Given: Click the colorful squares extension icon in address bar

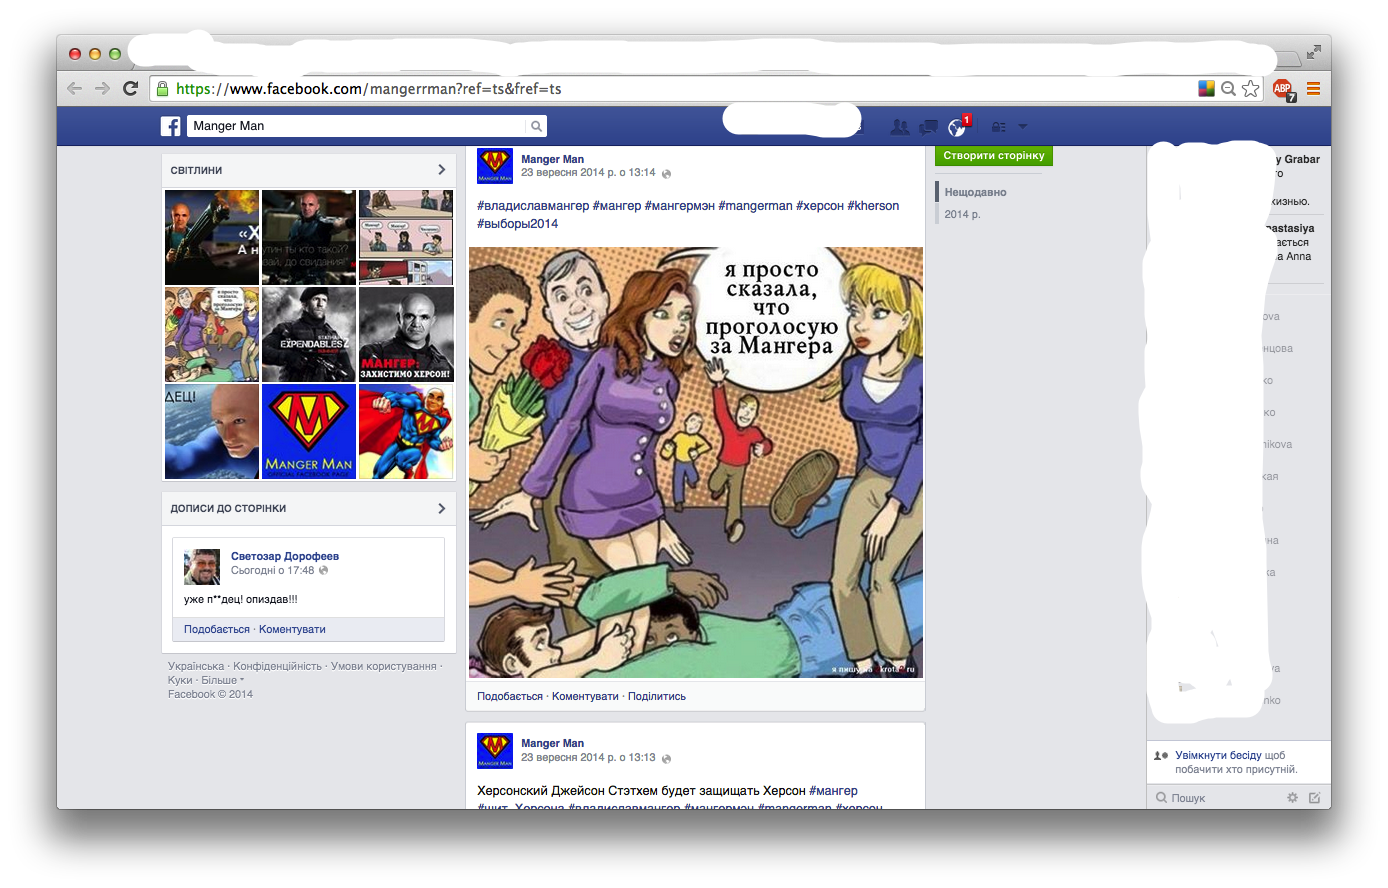Looking at the screenshot, I should click(1207, 88).
